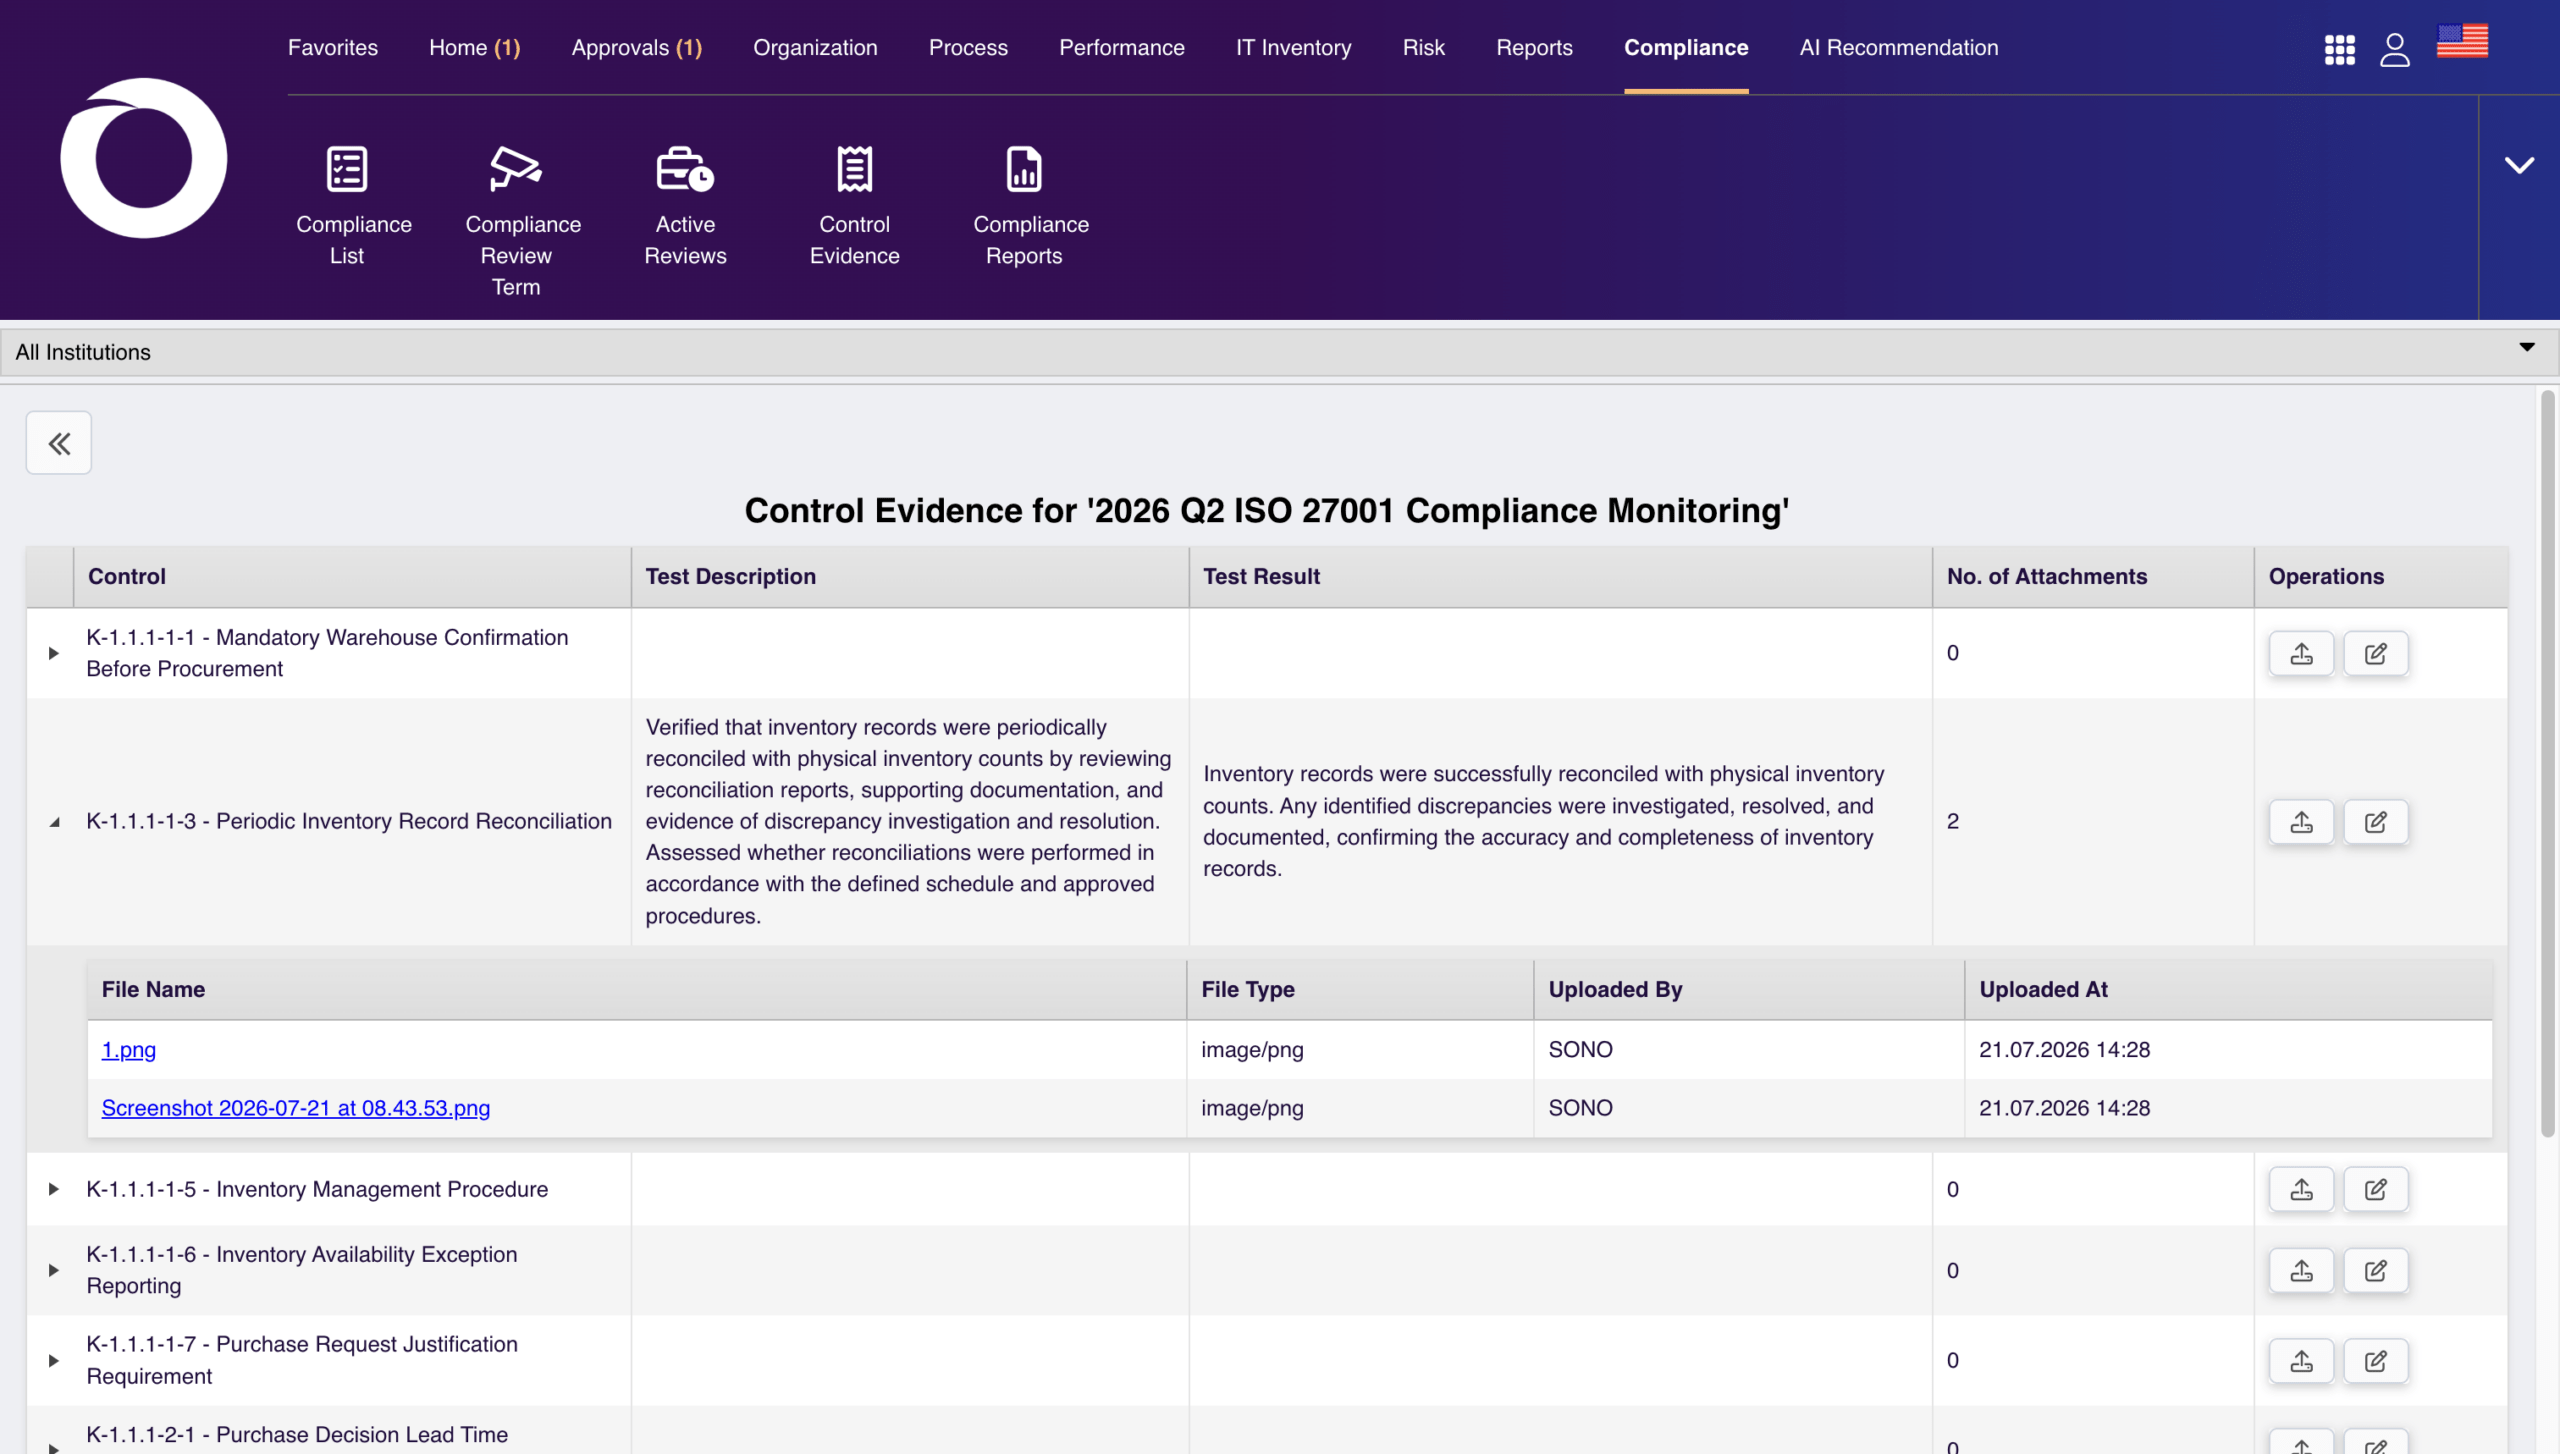Switch to the Organization tab

click(x=815, y=47)
